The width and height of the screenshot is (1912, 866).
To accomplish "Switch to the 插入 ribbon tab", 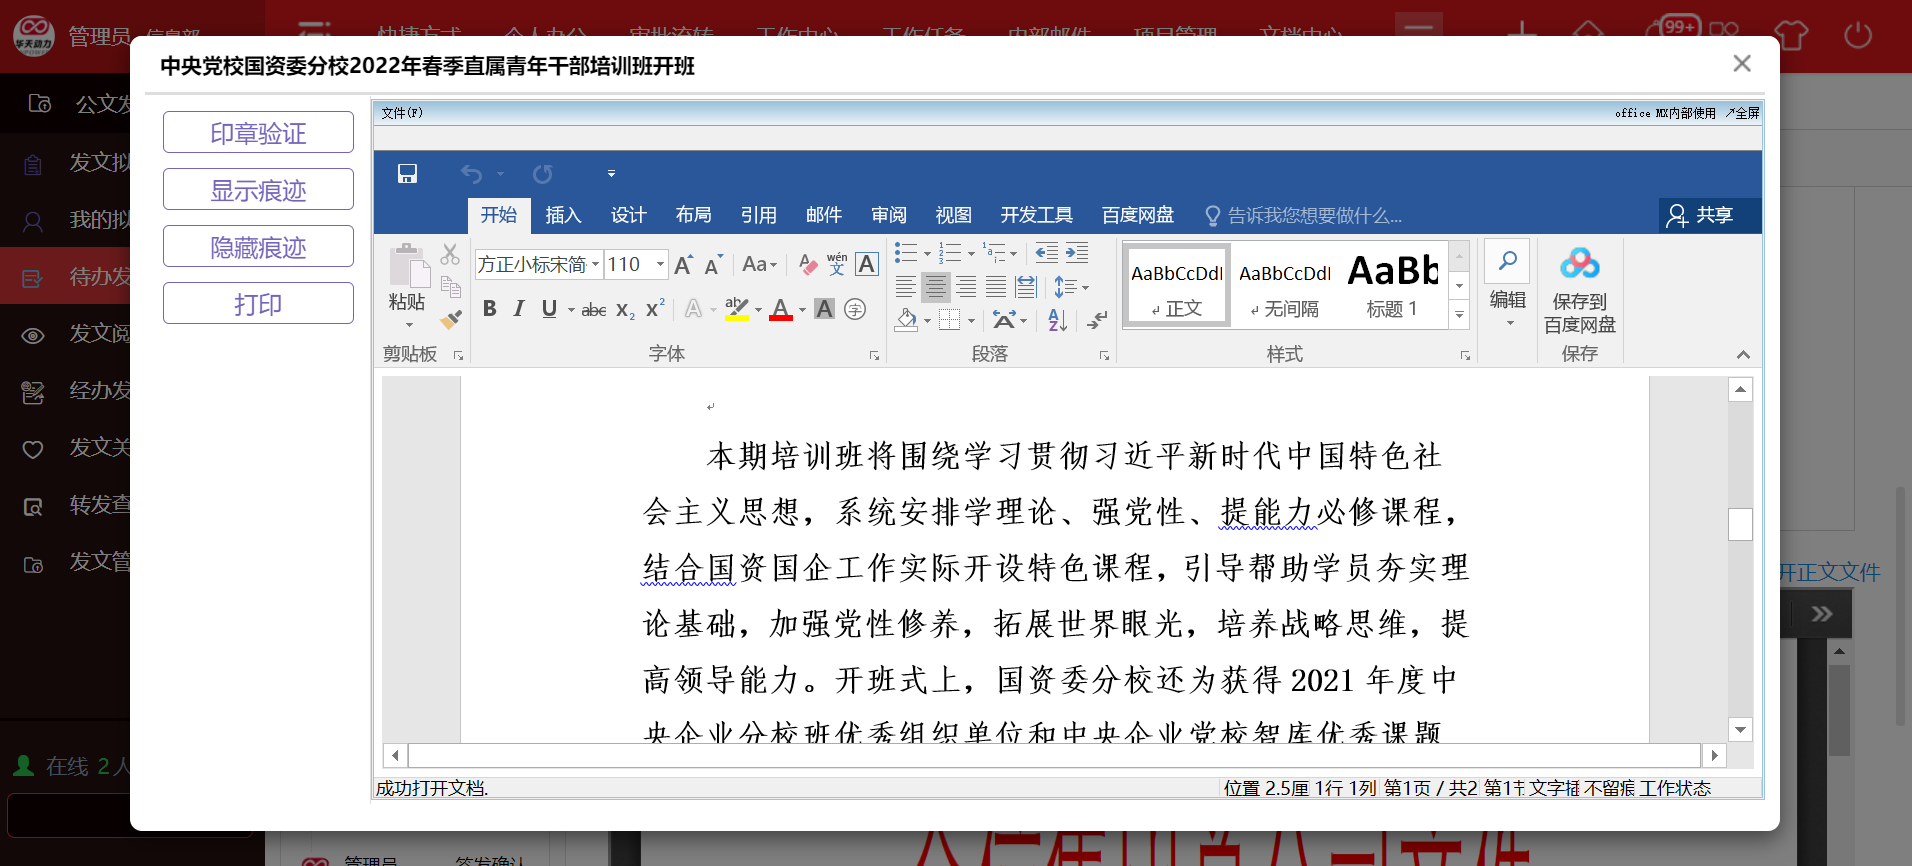I will coord(563,215).
